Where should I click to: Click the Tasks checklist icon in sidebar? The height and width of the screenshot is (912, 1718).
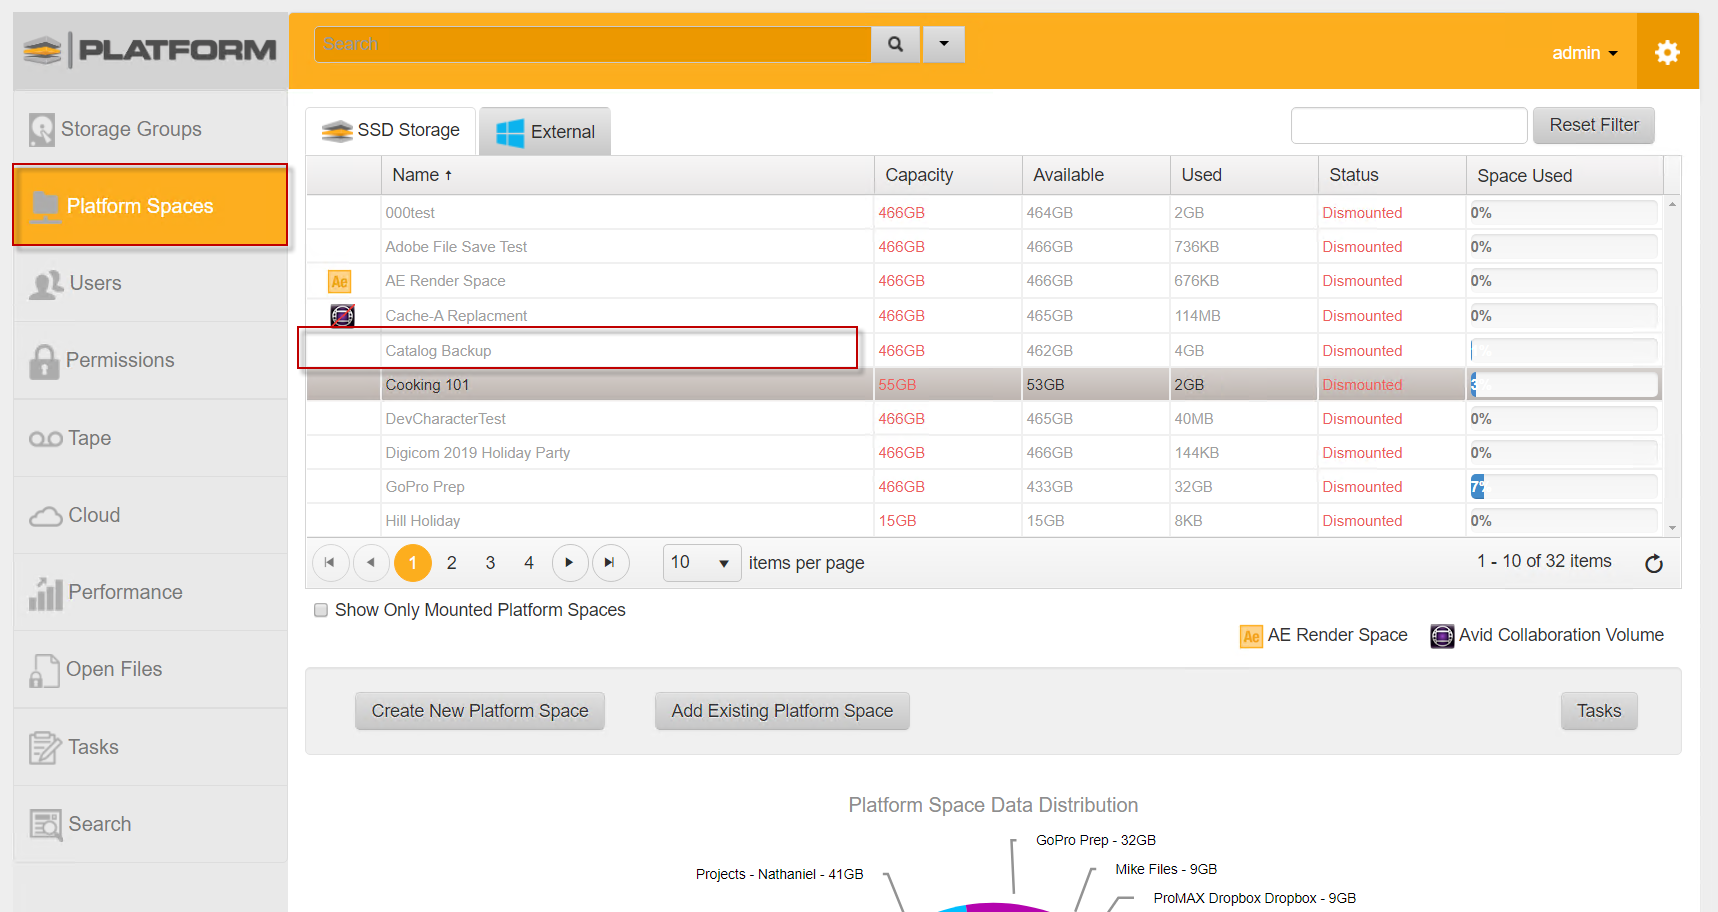click(x=45, y=747)
